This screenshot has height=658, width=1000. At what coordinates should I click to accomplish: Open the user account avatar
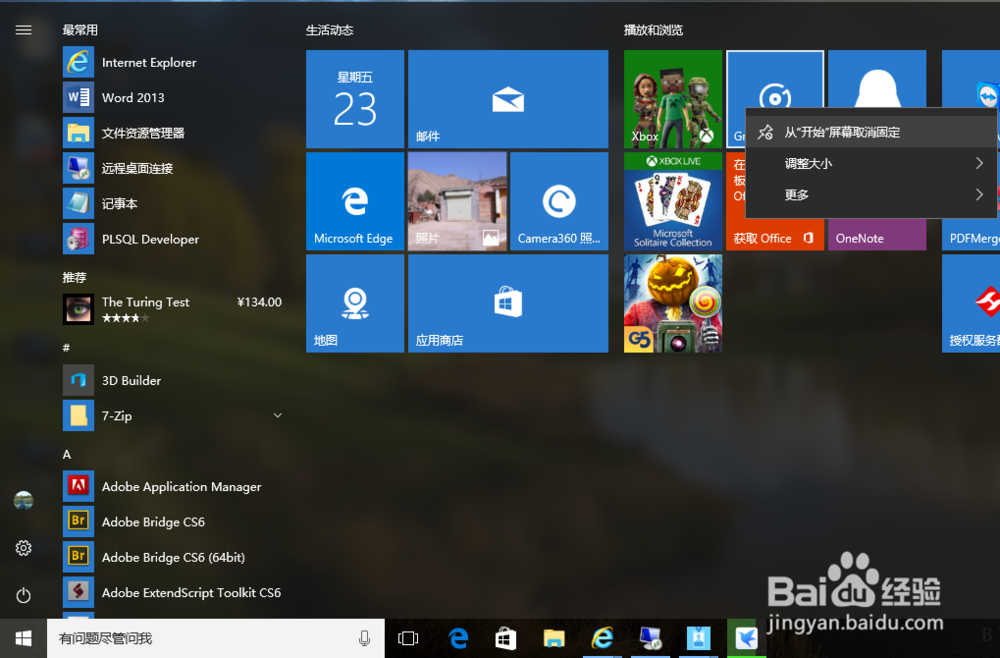24,501
